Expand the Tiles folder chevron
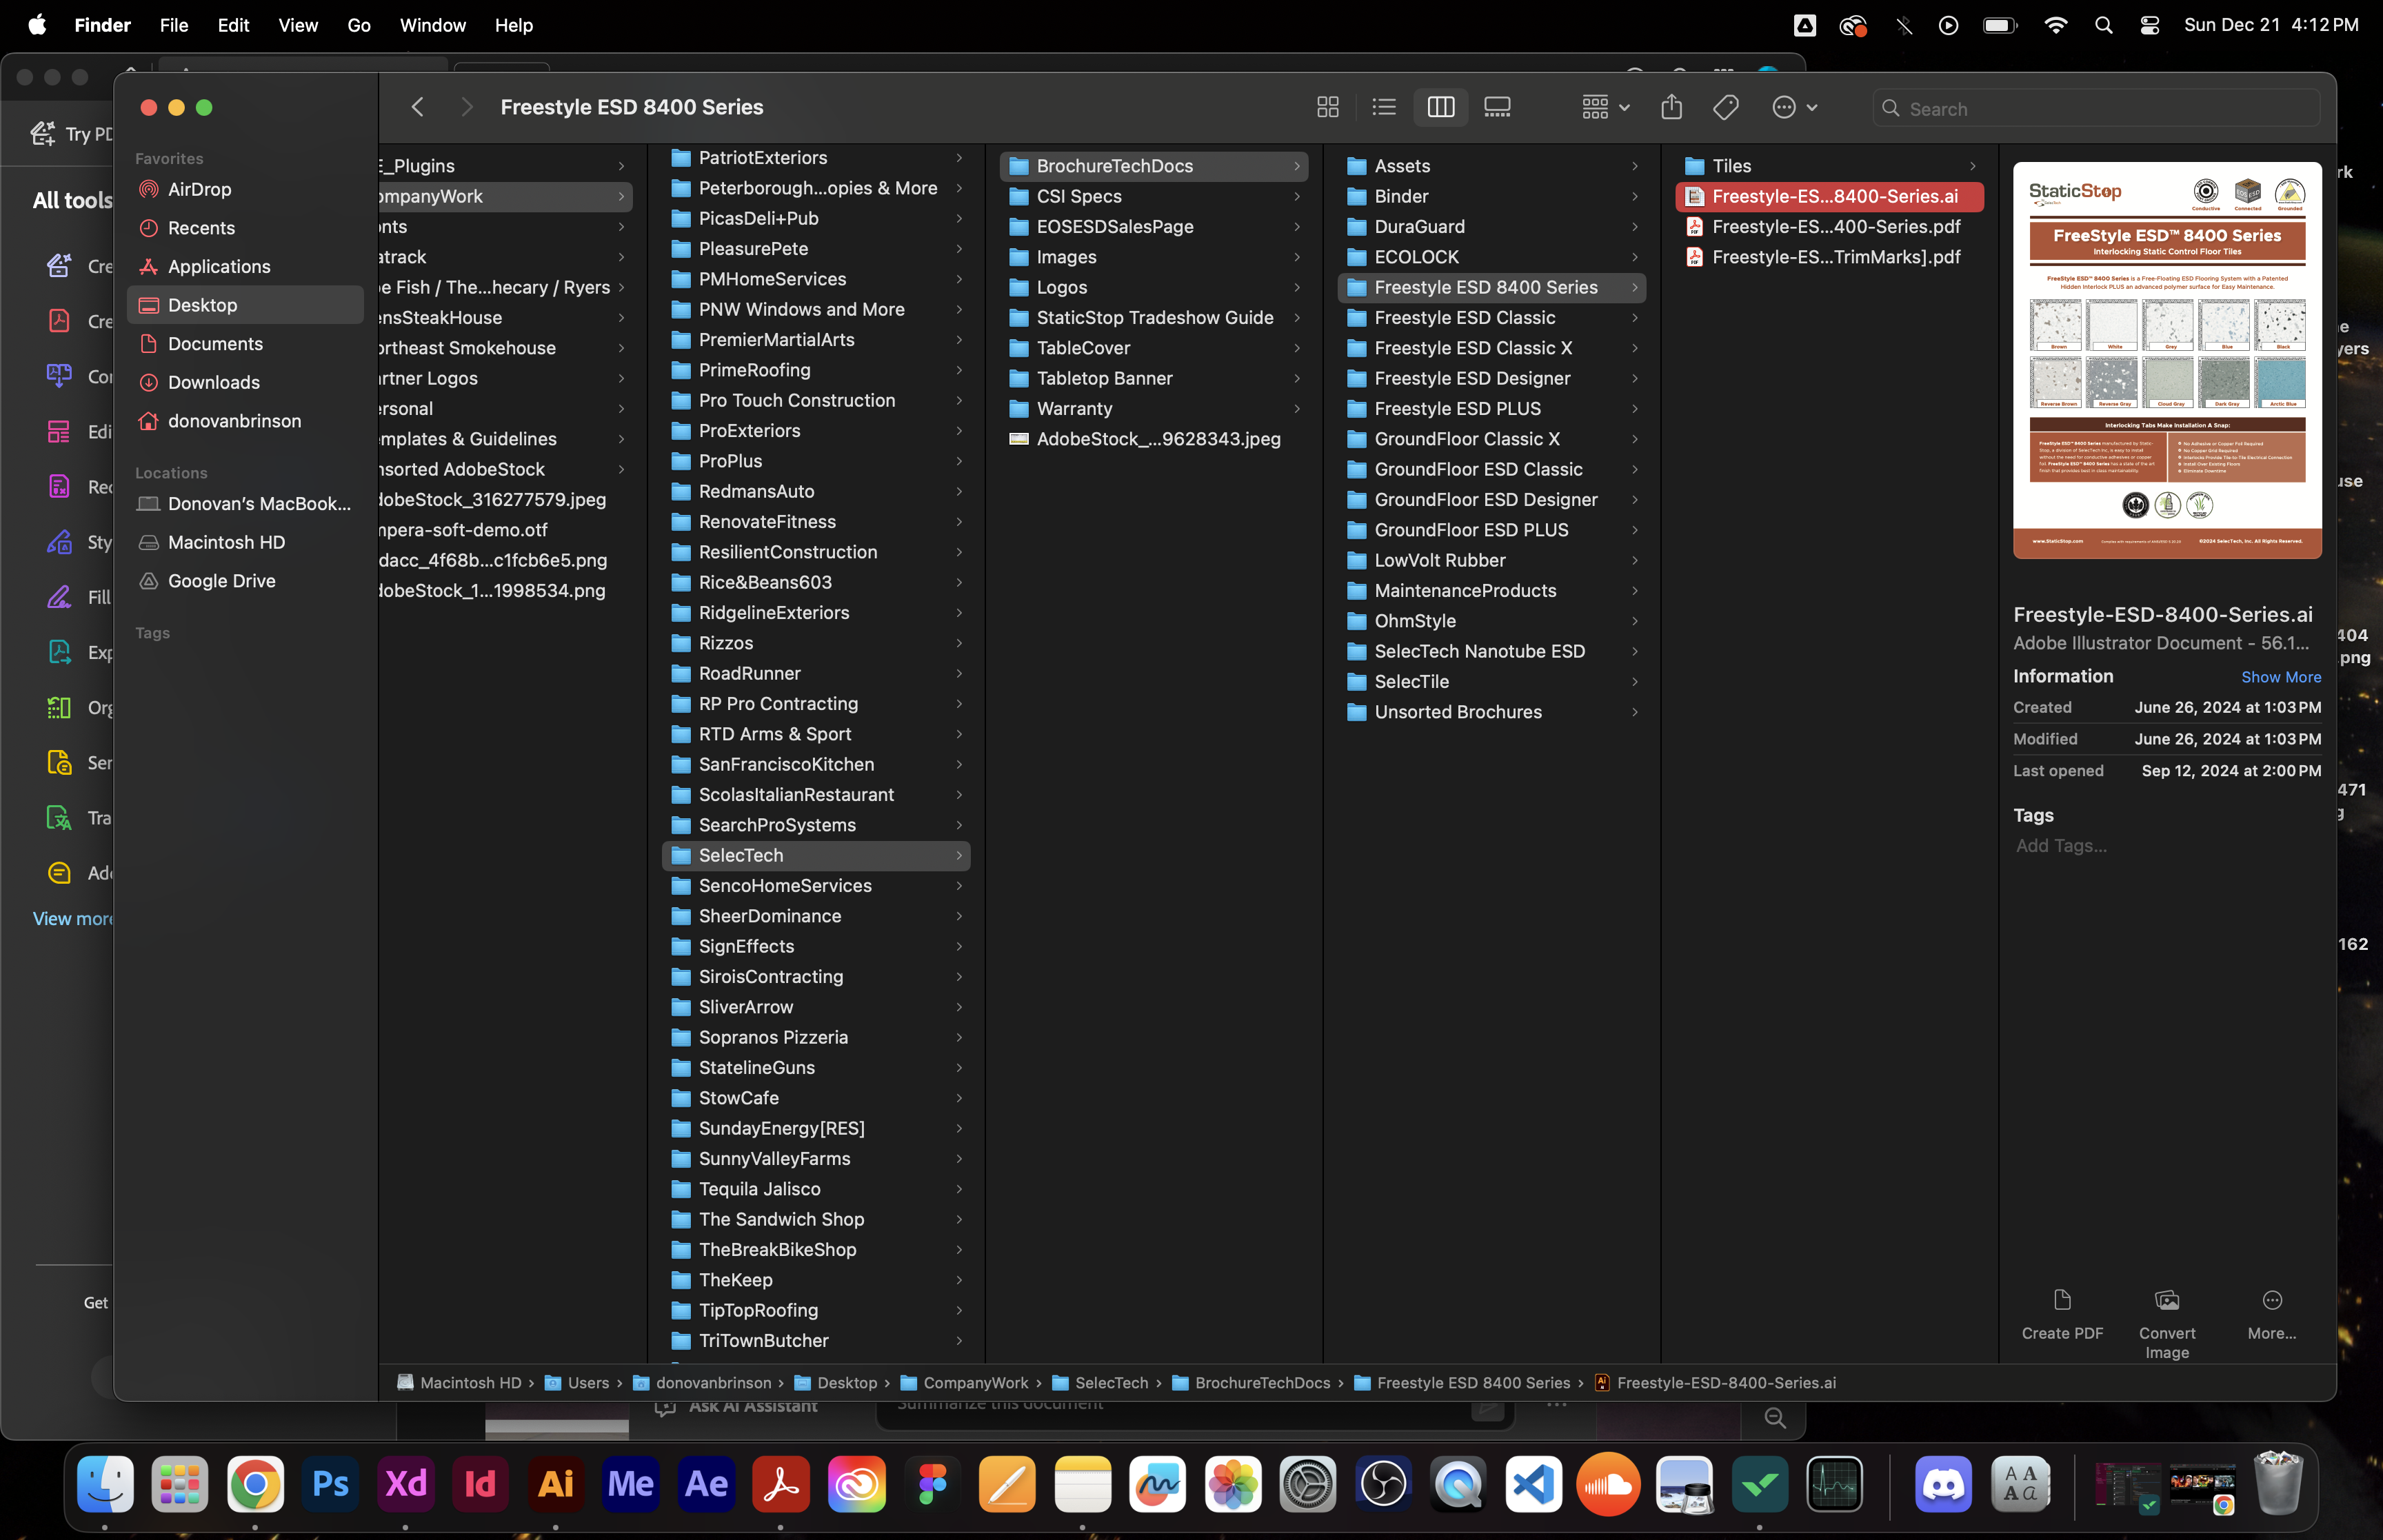2383x1540 pixels. 1972,166
